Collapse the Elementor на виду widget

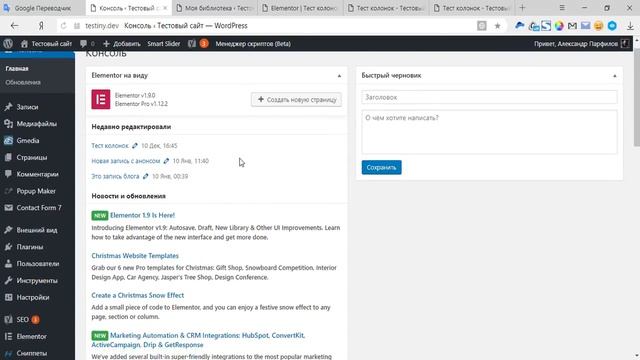tap(339, 76)
